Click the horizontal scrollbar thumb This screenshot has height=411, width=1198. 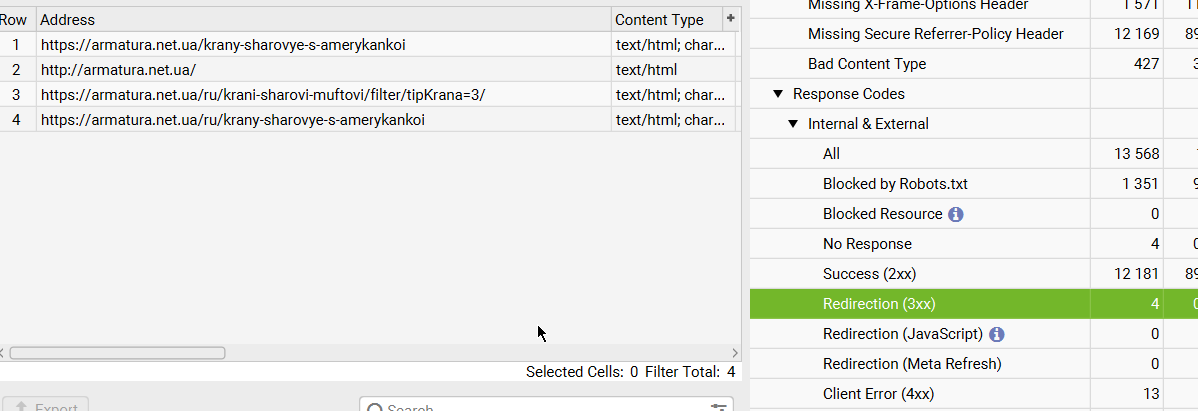[x=117, y=353]
